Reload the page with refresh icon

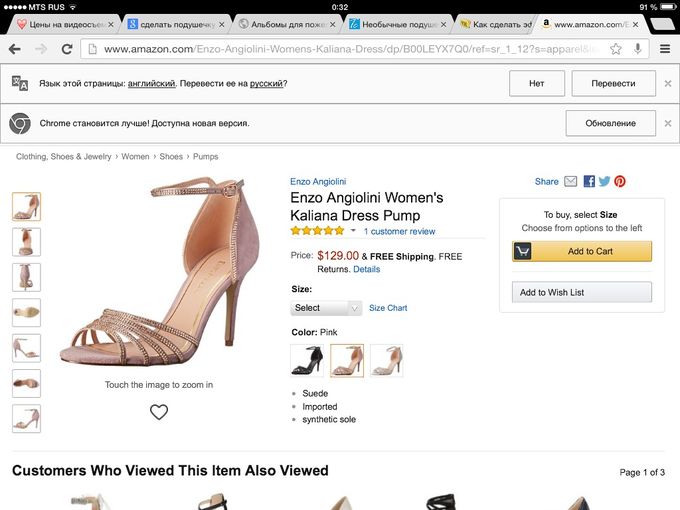[x=67, y=49]
